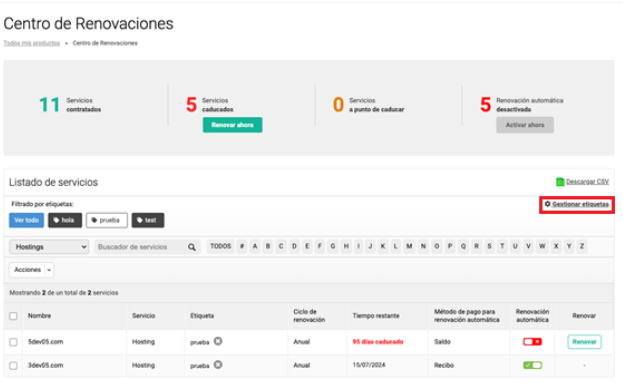Check the 3dev05.com row checkbox
Image resolution: width=623 pixels, height=391 pixels.
tap(14, 365)
